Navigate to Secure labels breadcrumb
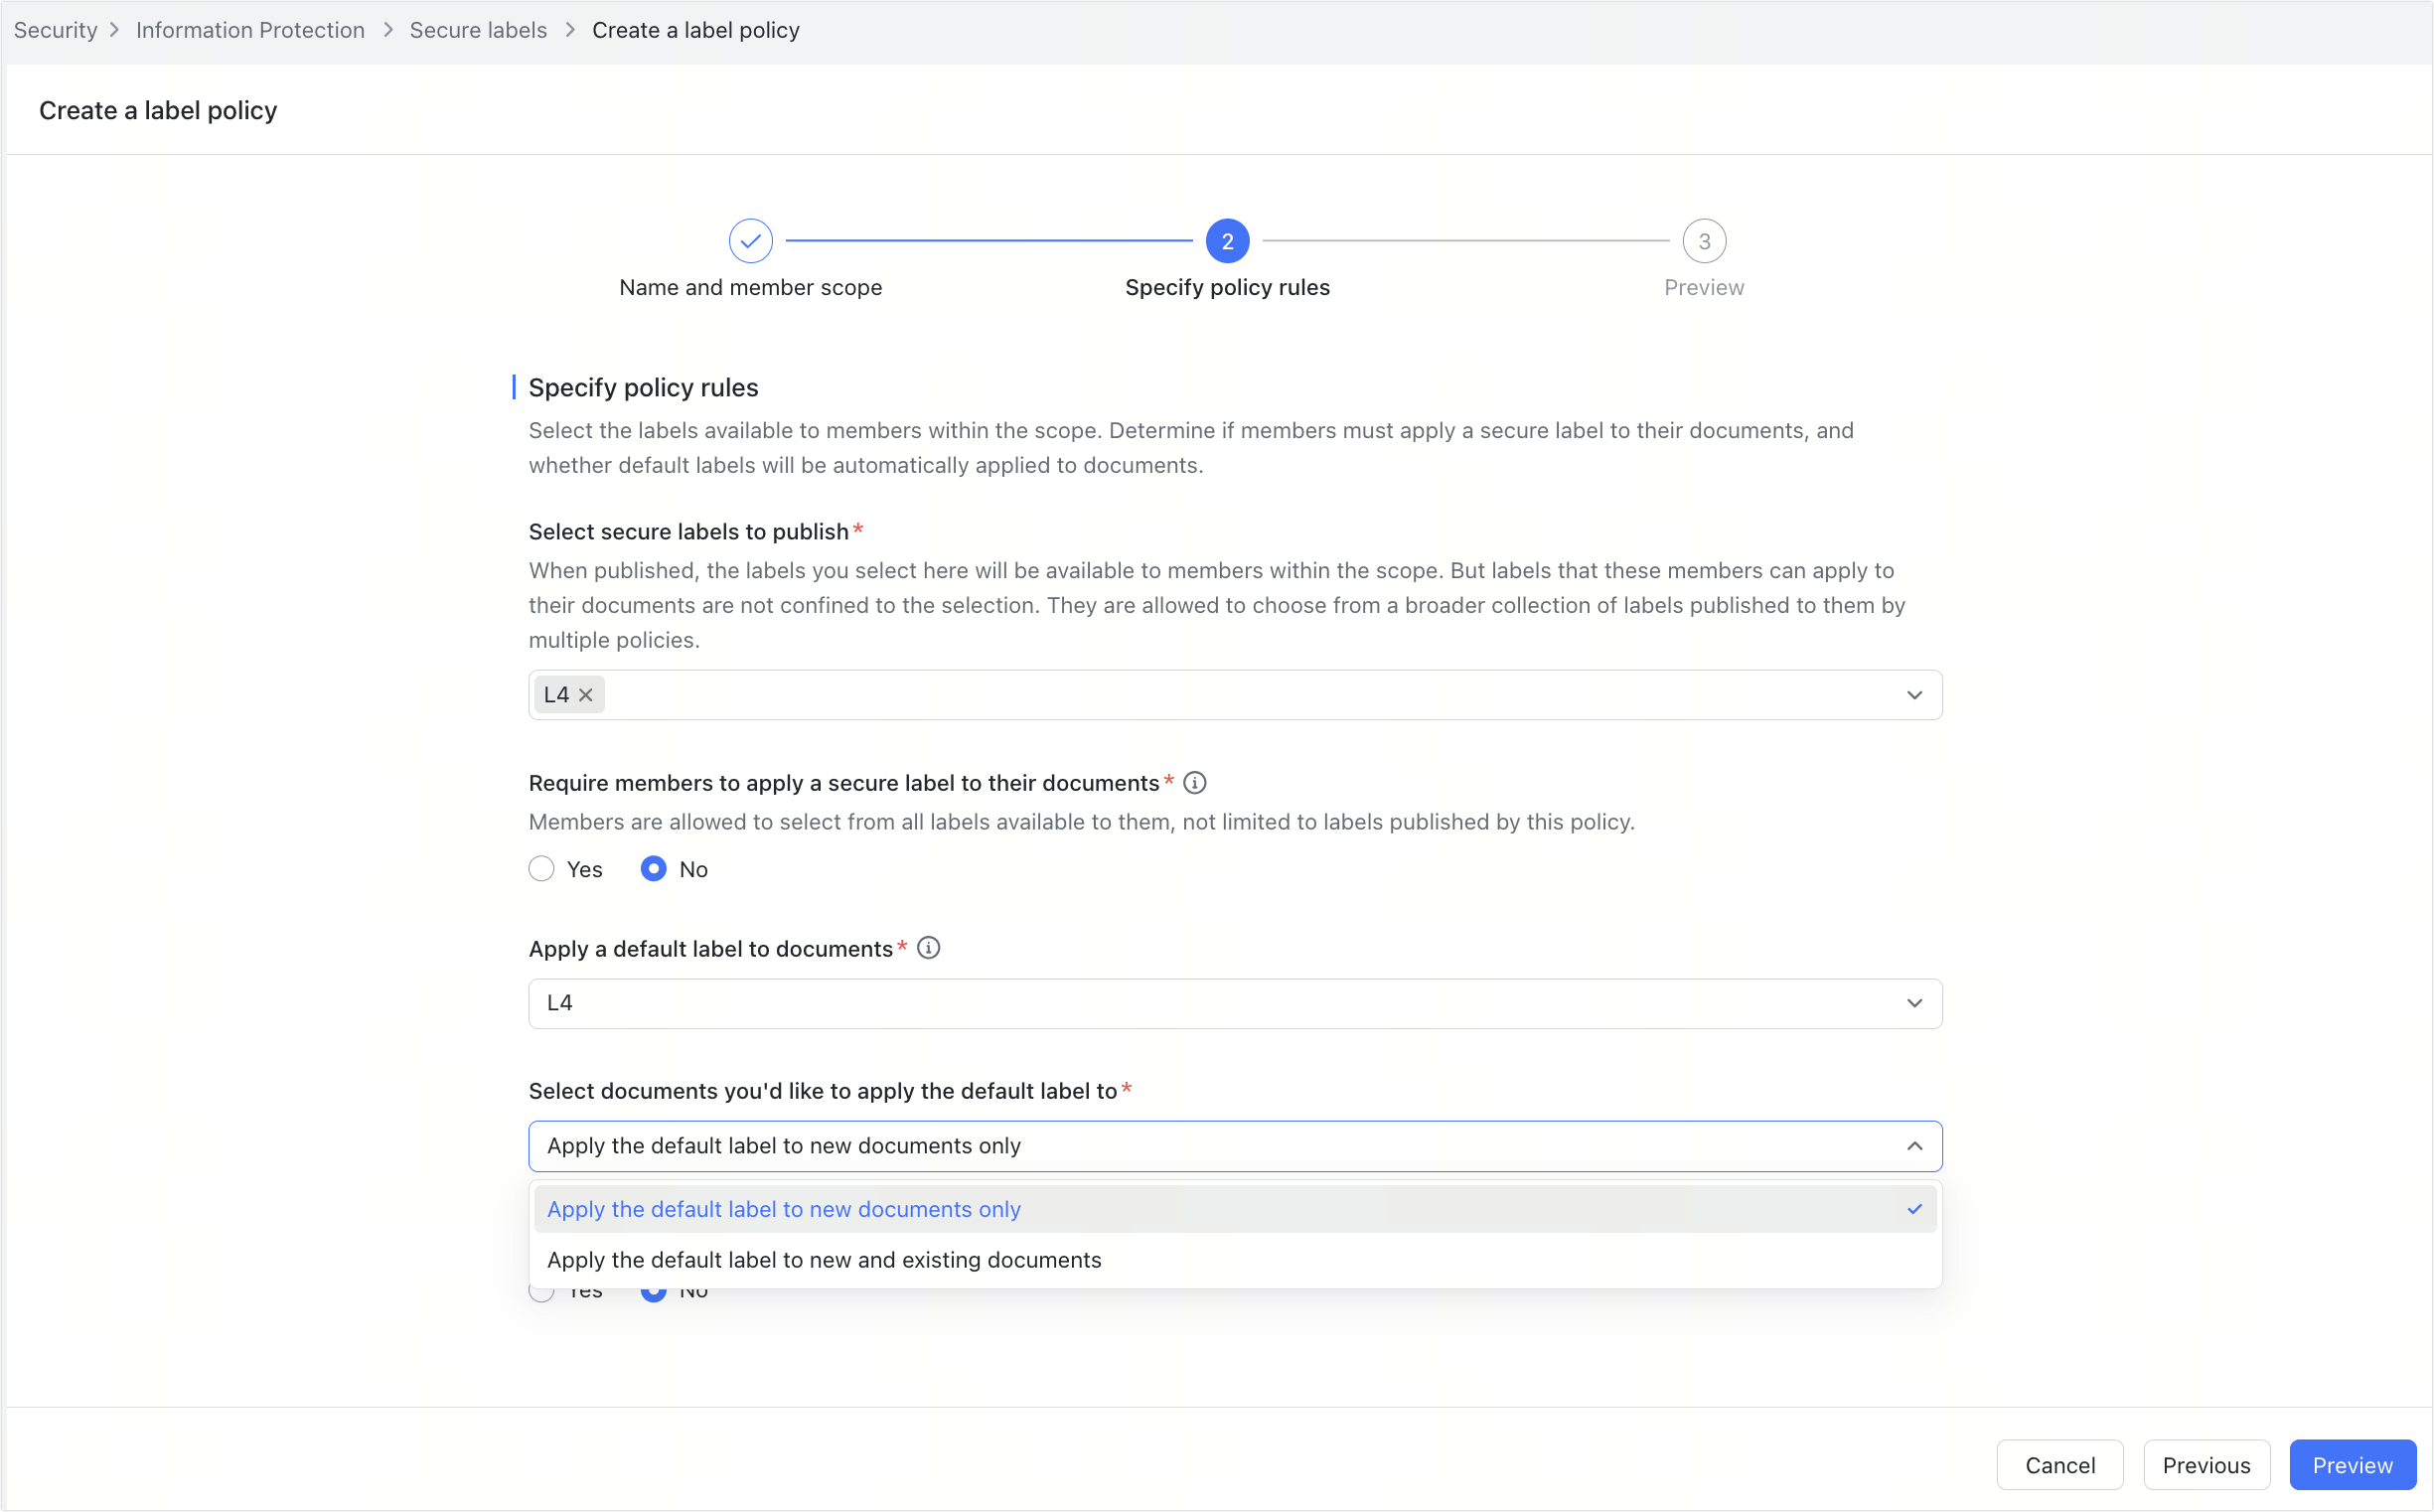Viewport: 2434px width, 1512px height. click(x=478, y=30)
